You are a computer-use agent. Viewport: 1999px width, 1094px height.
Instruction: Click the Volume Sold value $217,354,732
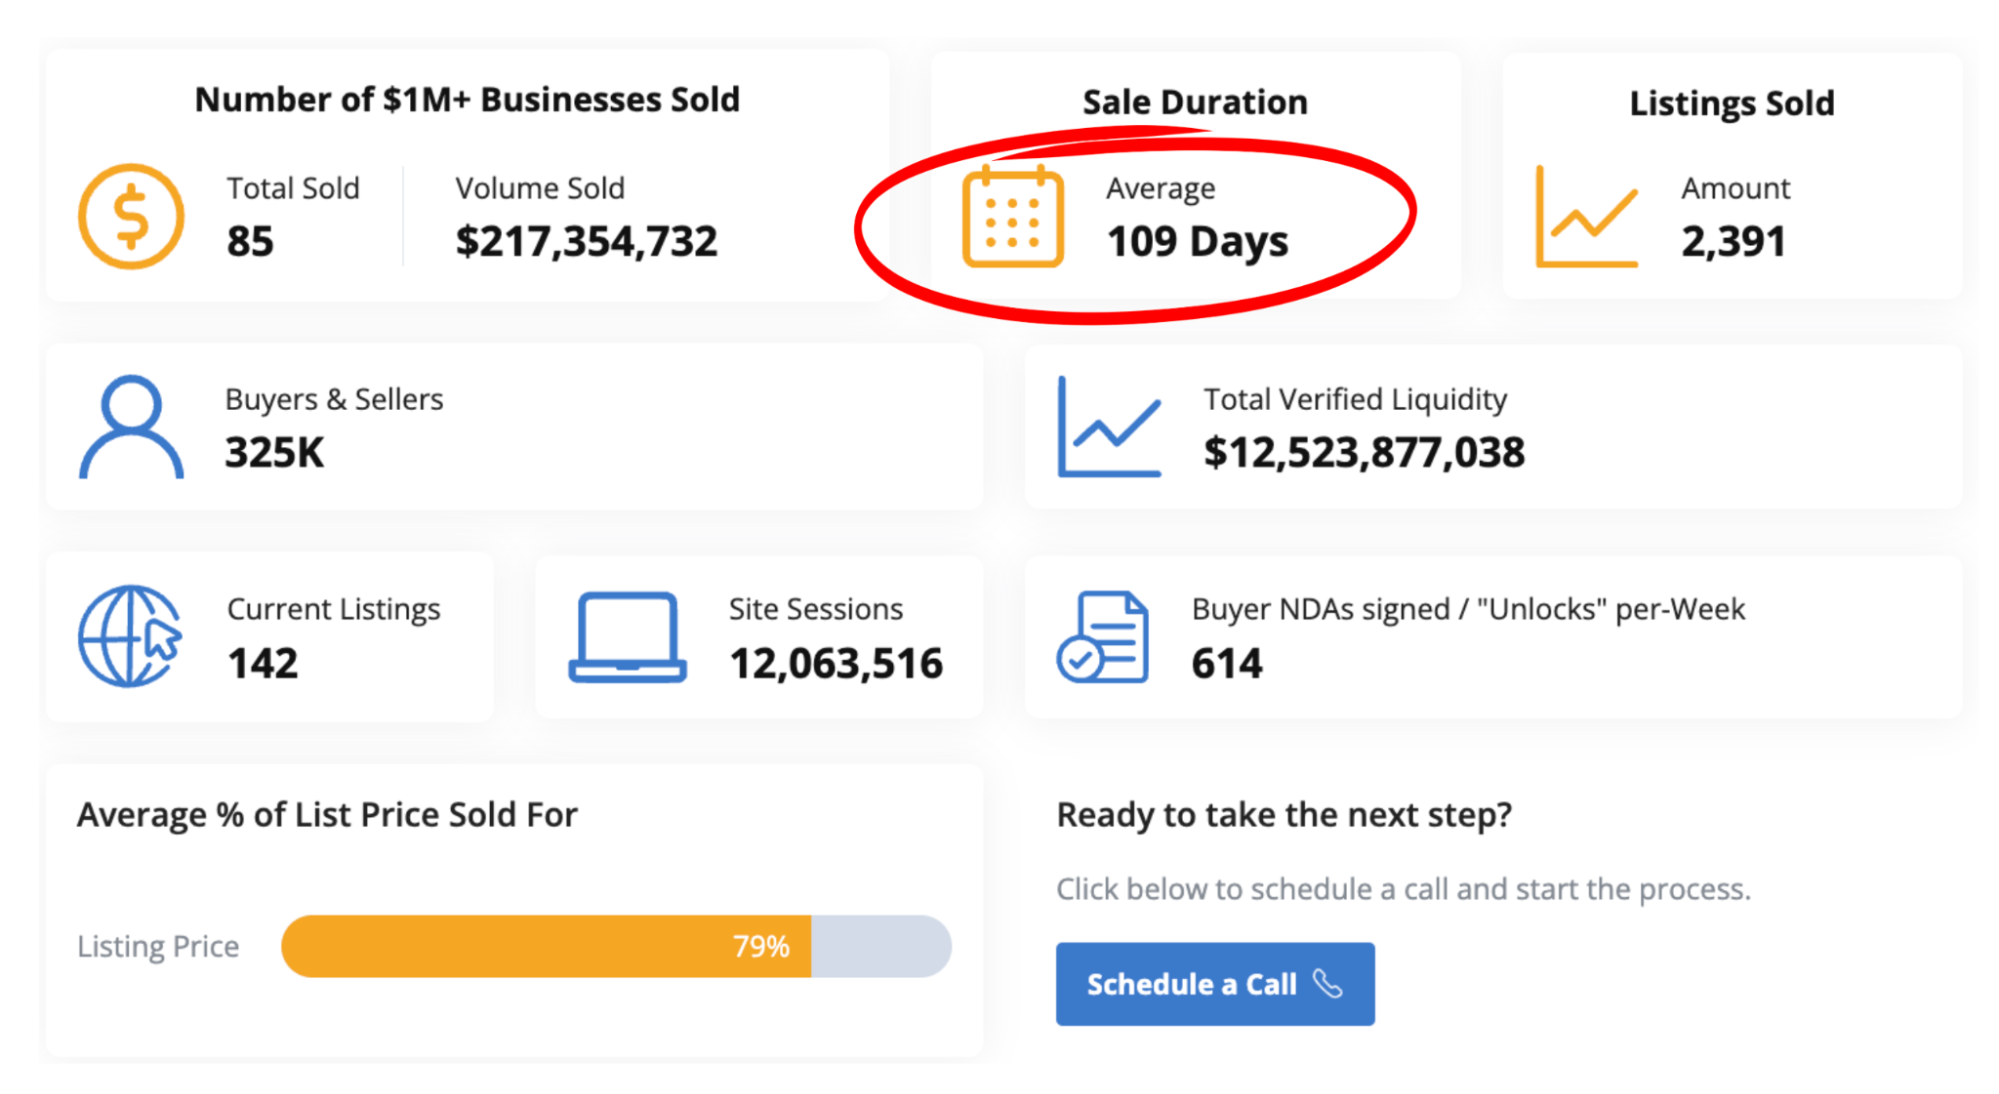pos(586,241)
